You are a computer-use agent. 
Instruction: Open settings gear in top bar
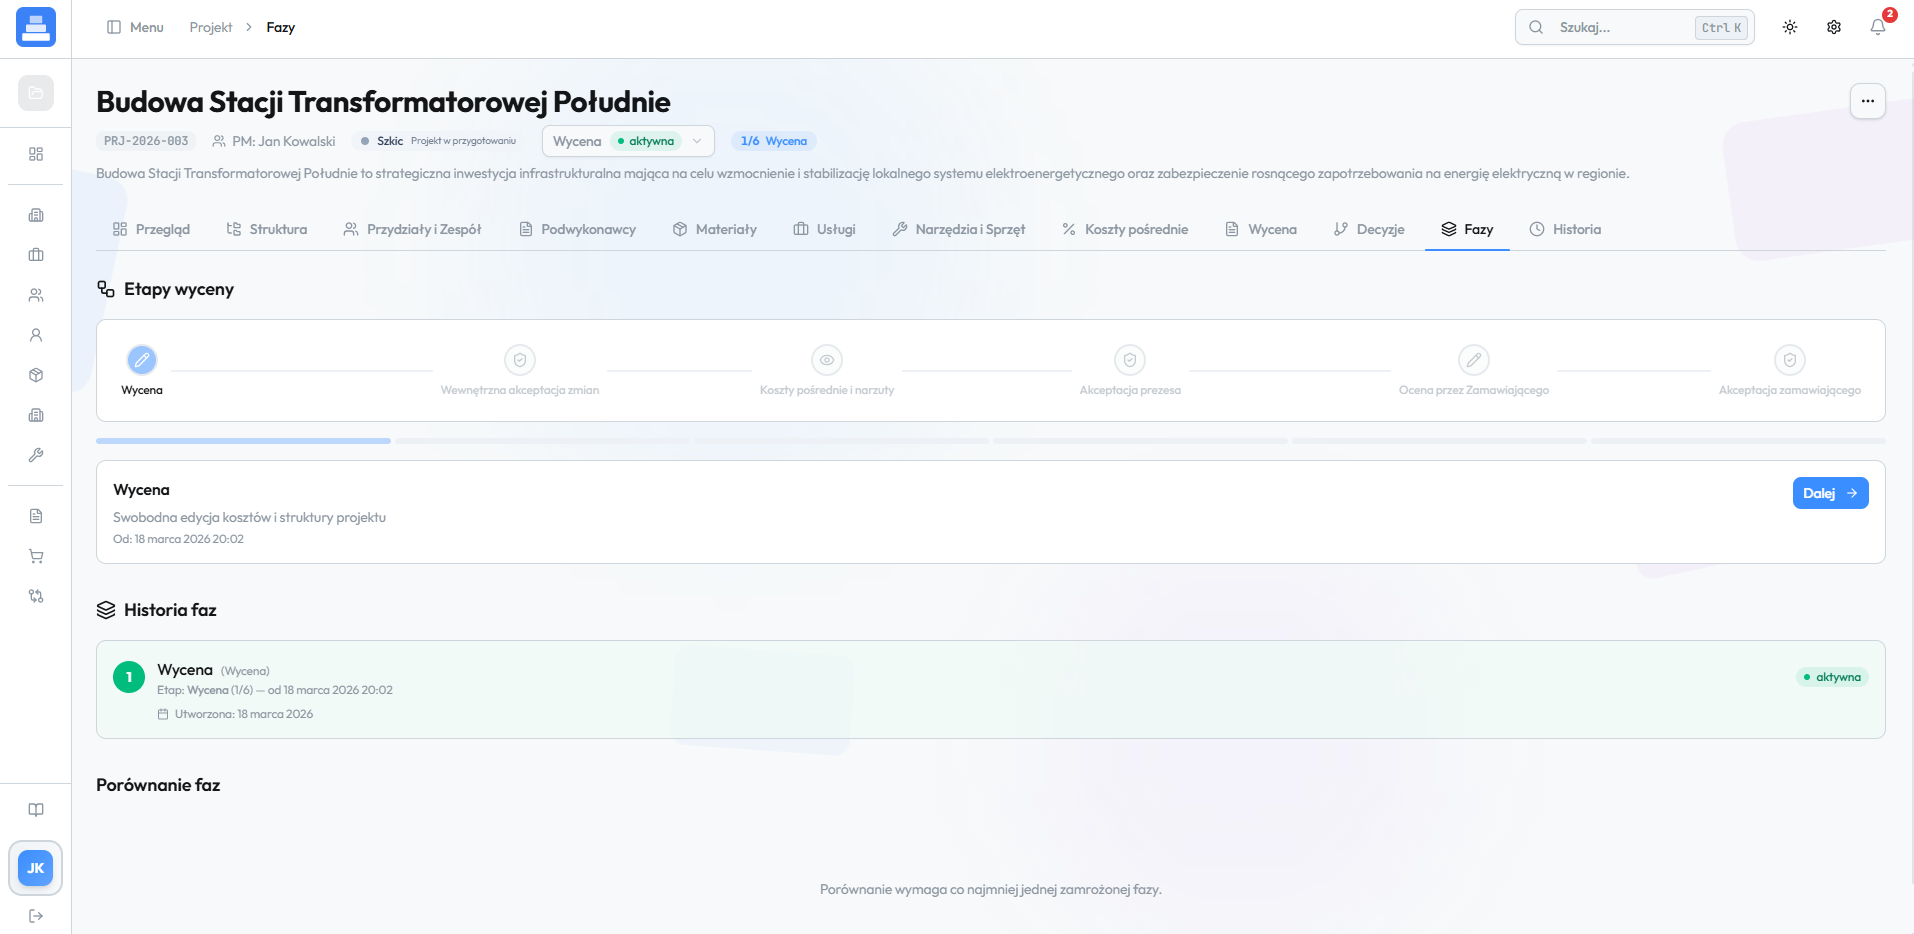(1833, 27)
